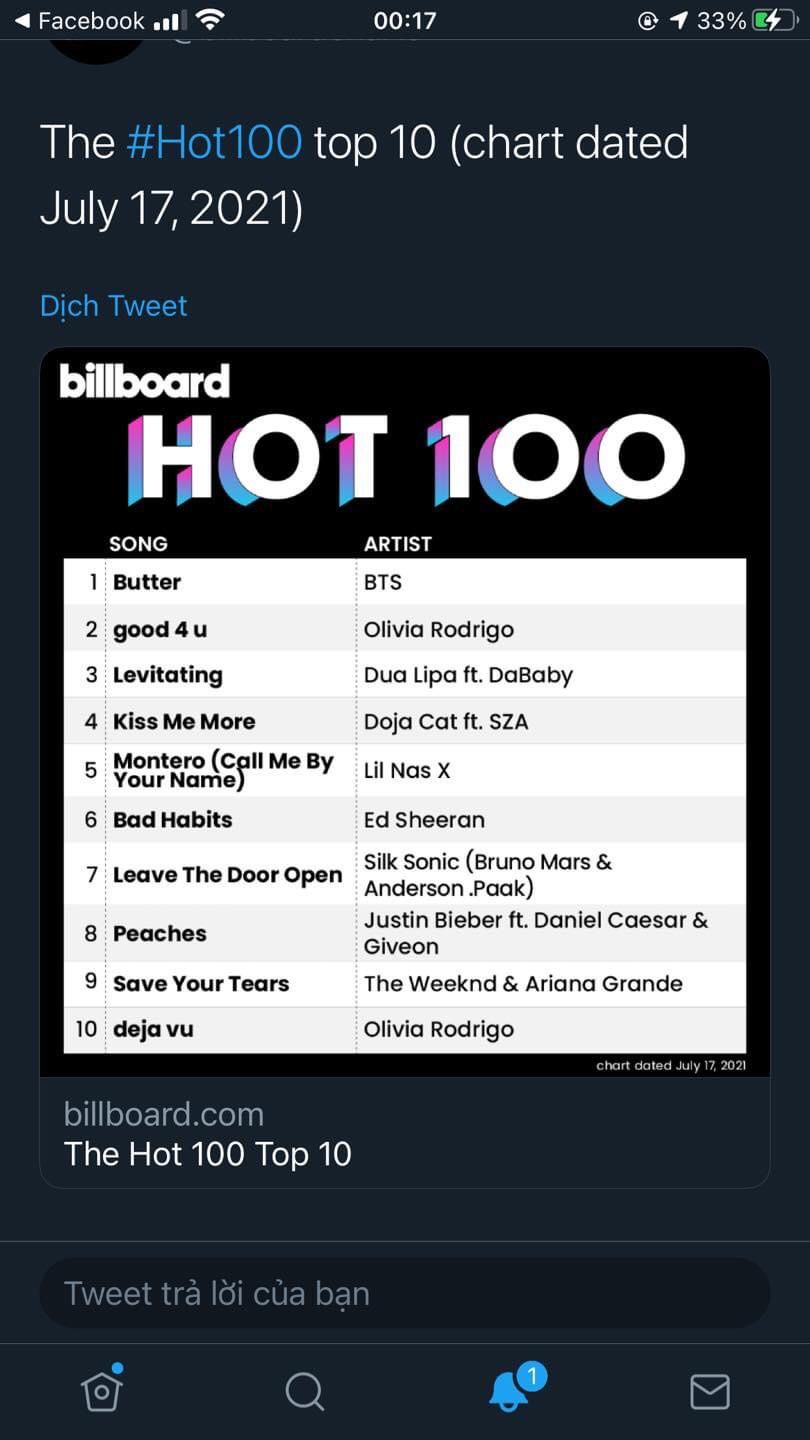Open Notifications bell icon
810x1440 pixels.
pyautogui.click(x=510, y=1390)
